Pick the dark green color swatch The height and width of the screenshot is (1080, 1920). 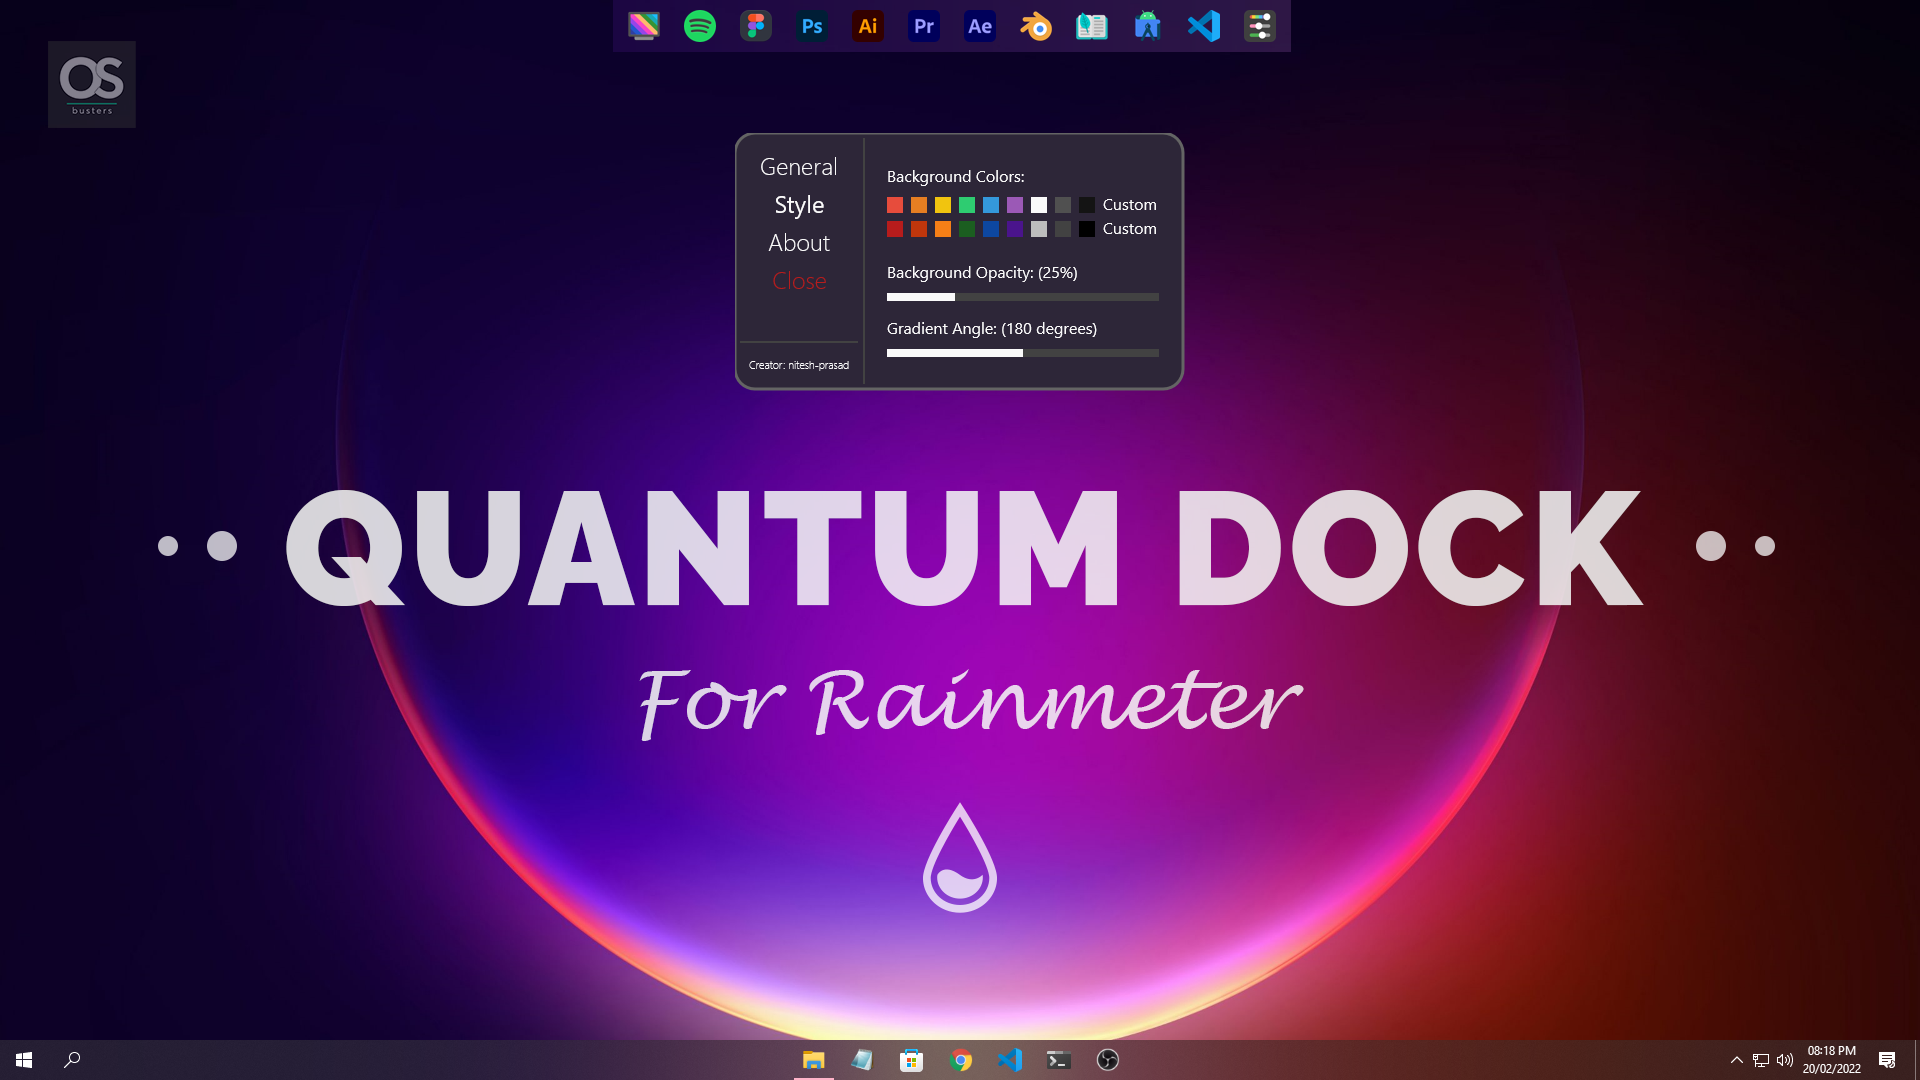tap(967, 229)
